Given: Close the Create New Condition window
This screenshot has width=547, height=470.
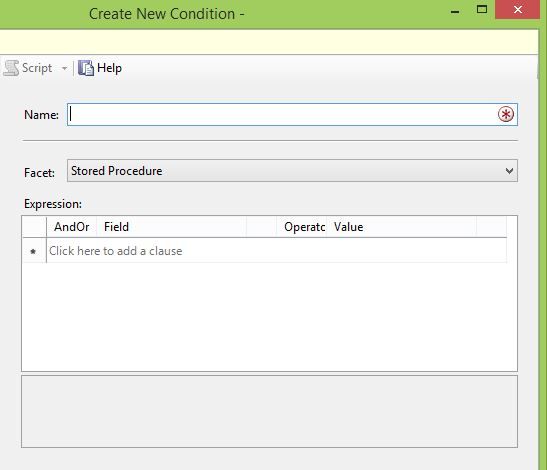Looking at the screenshot, I should point(518,10).
